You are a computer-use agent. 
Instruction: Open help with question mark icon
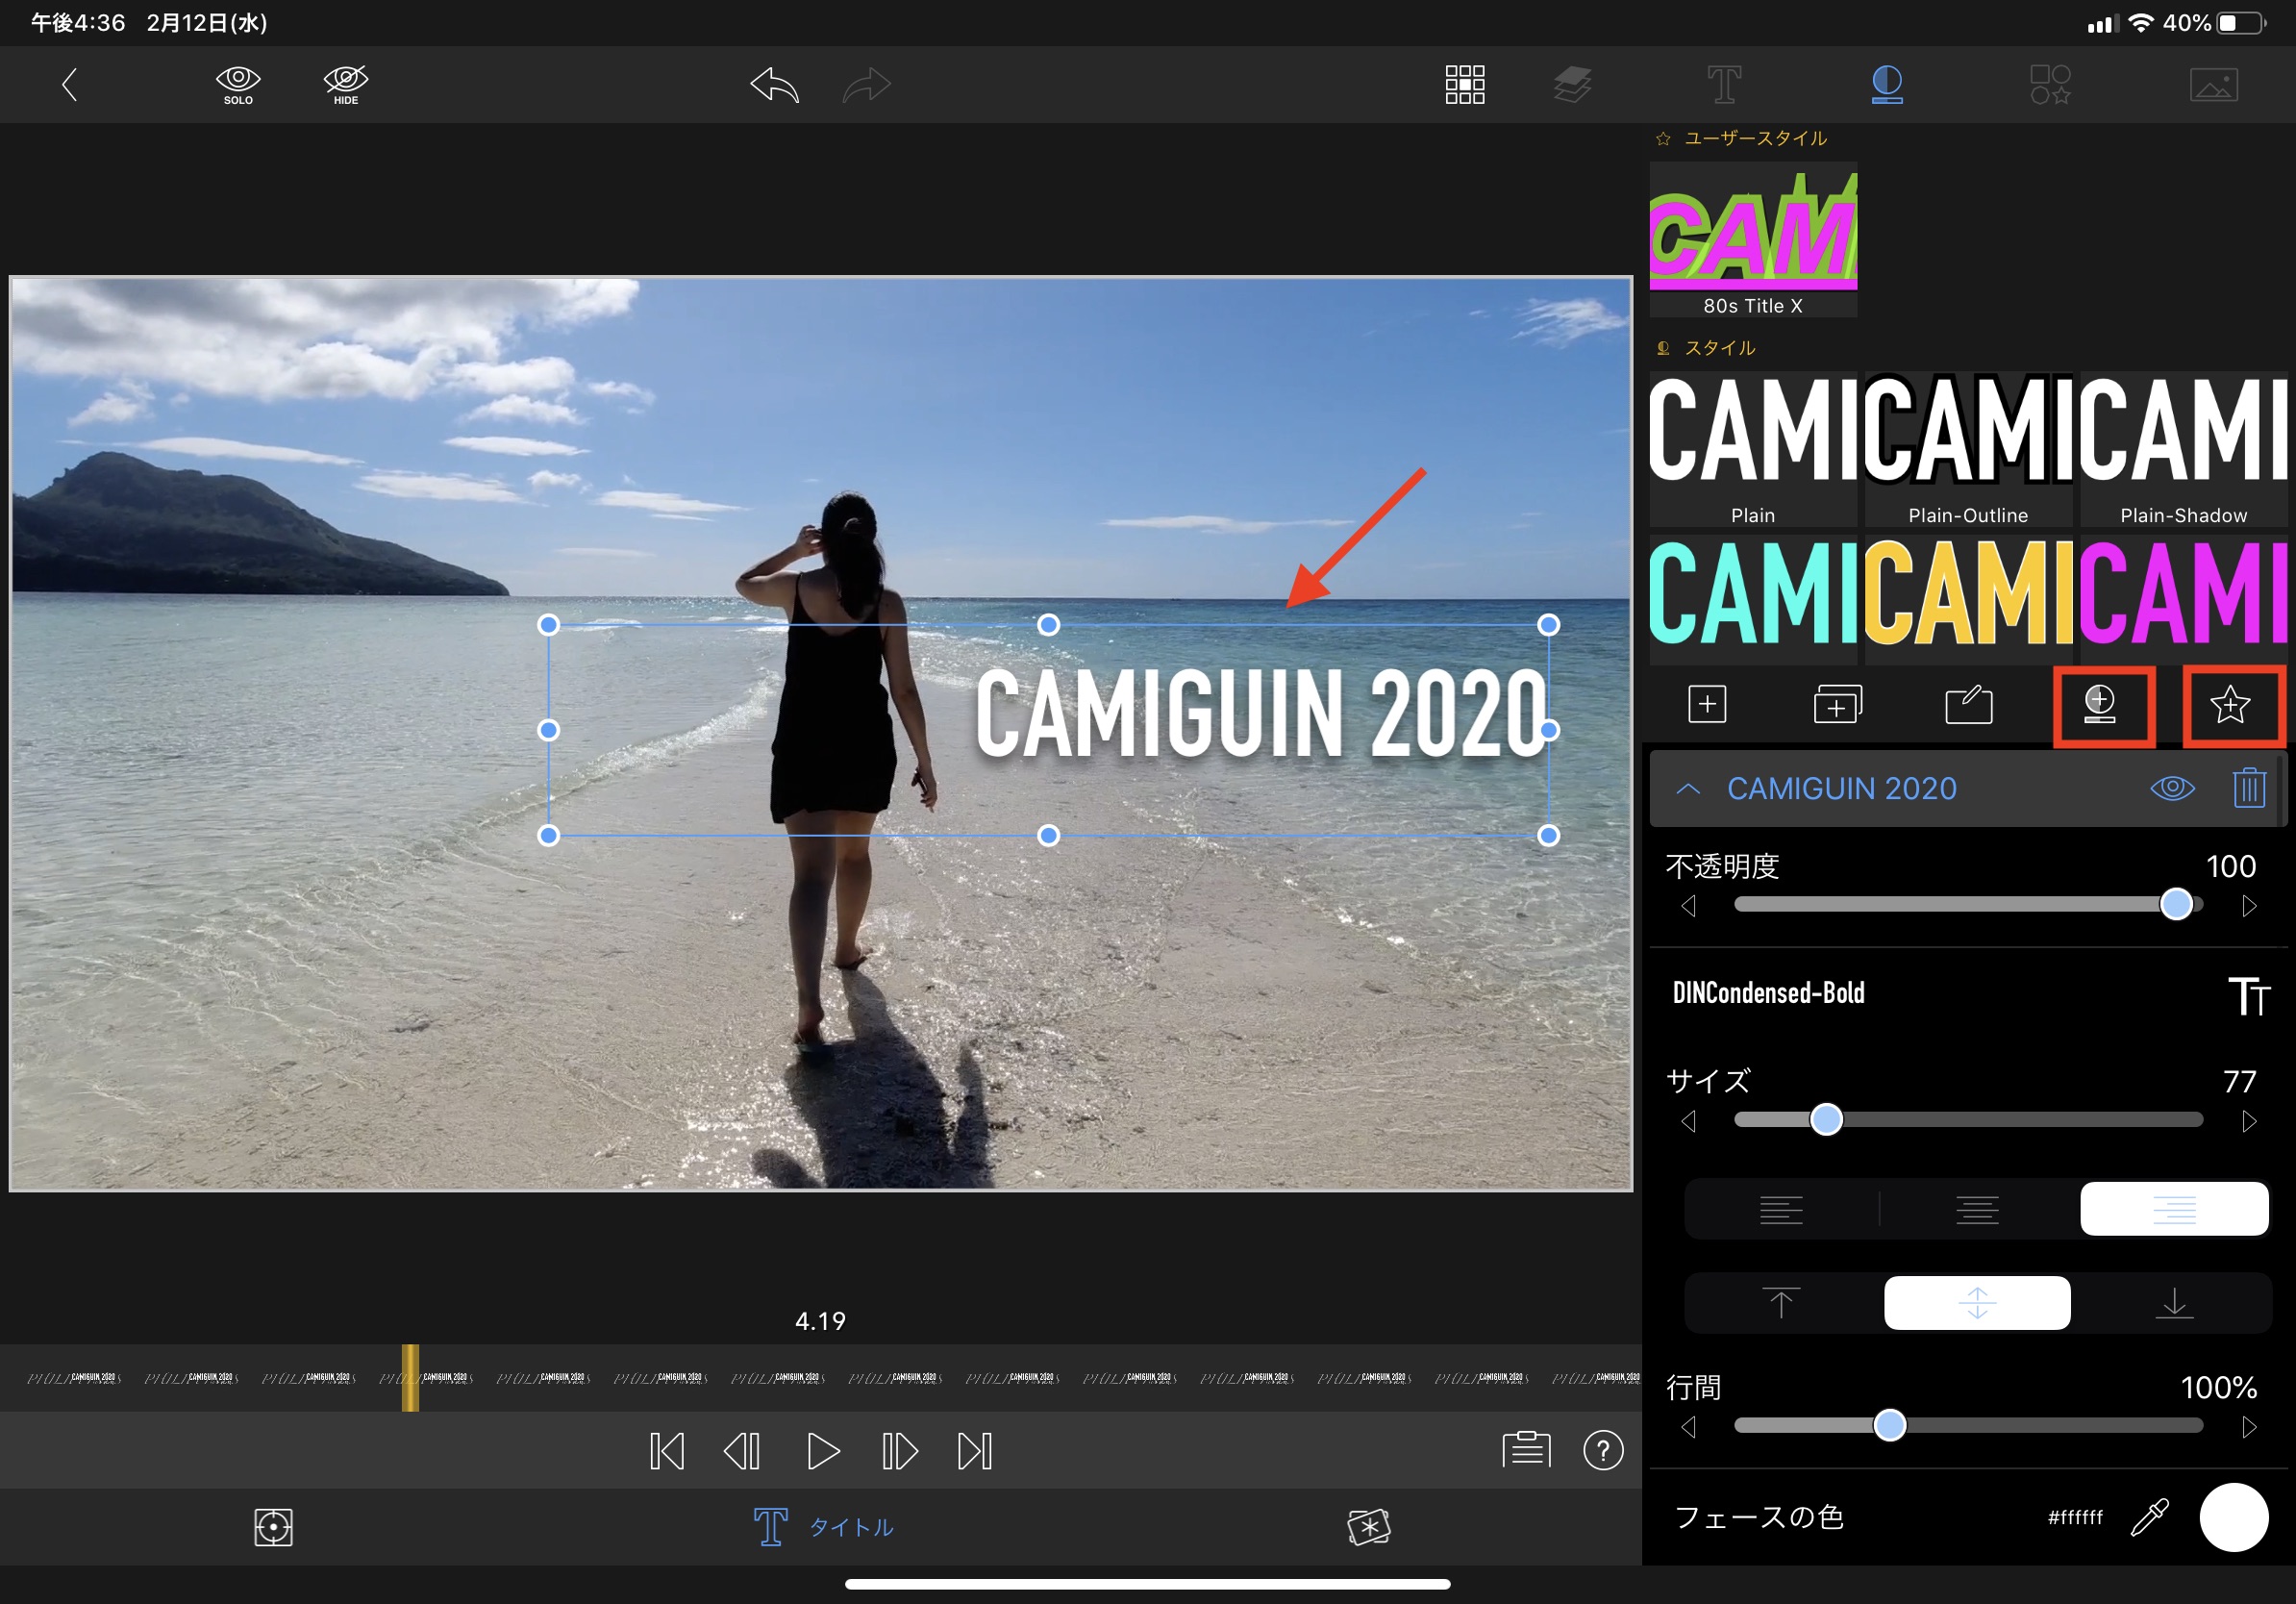[1602, 1450]
